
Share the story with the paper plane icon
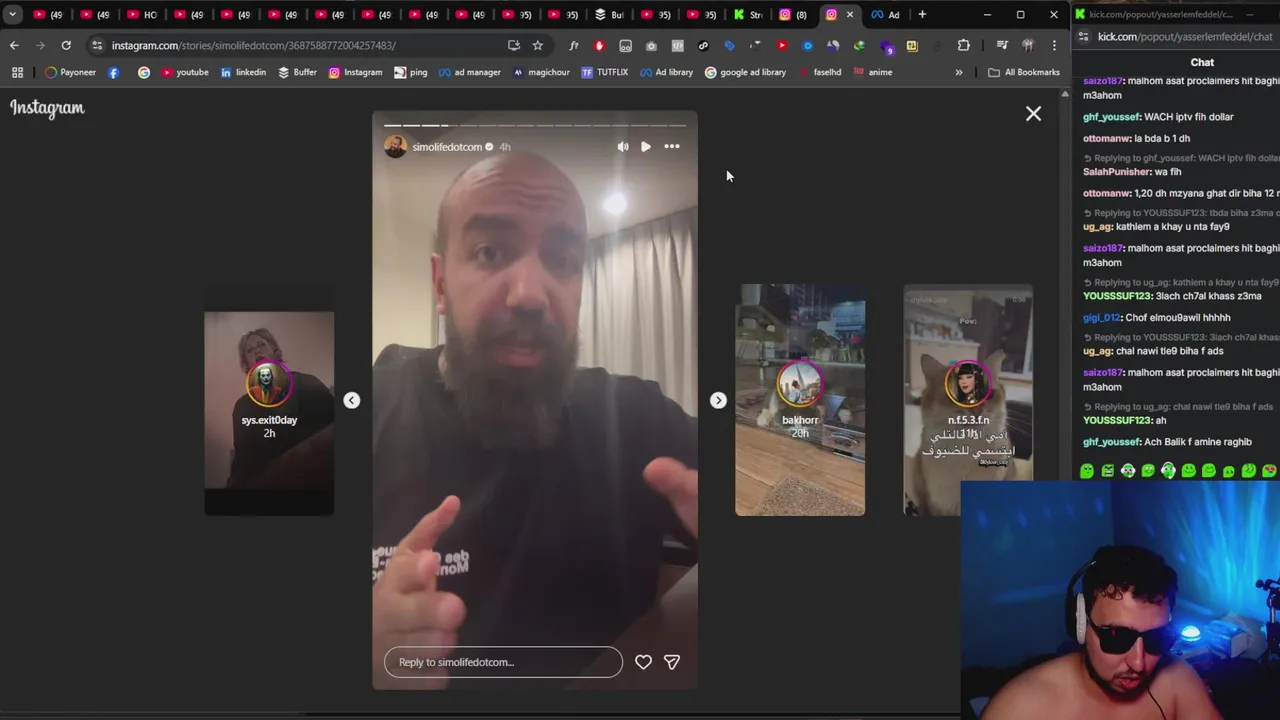(x=672, y=662)
